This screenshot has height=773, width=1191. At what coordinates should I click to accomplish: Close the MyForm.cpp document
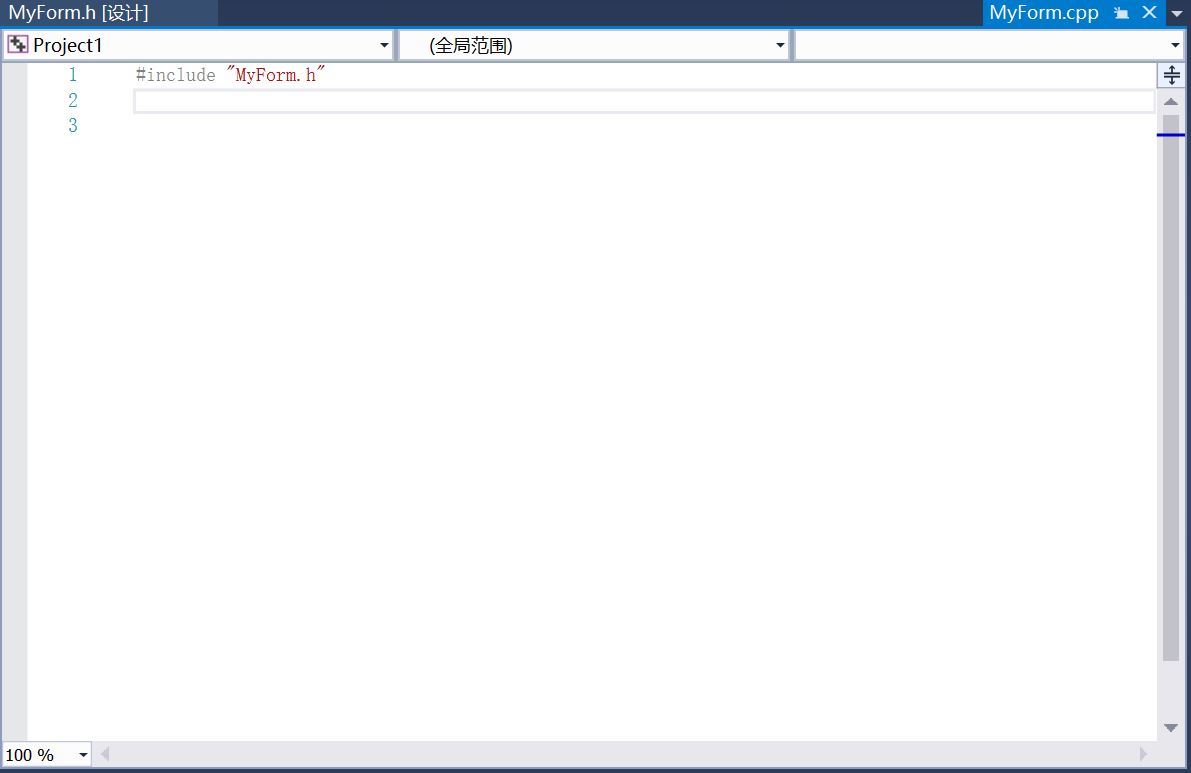1148,13
